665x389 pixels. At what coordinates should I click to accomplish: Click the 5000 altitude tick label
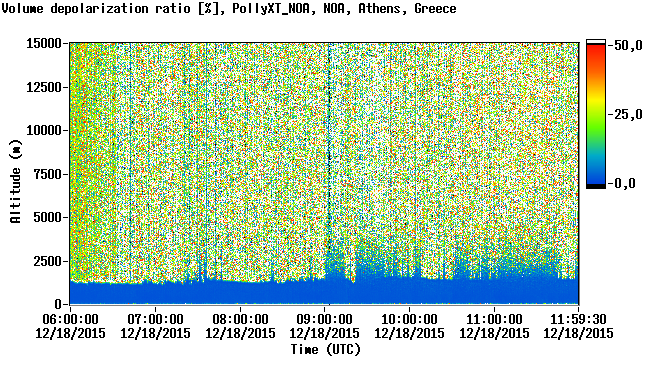click(x=47, y=217)
